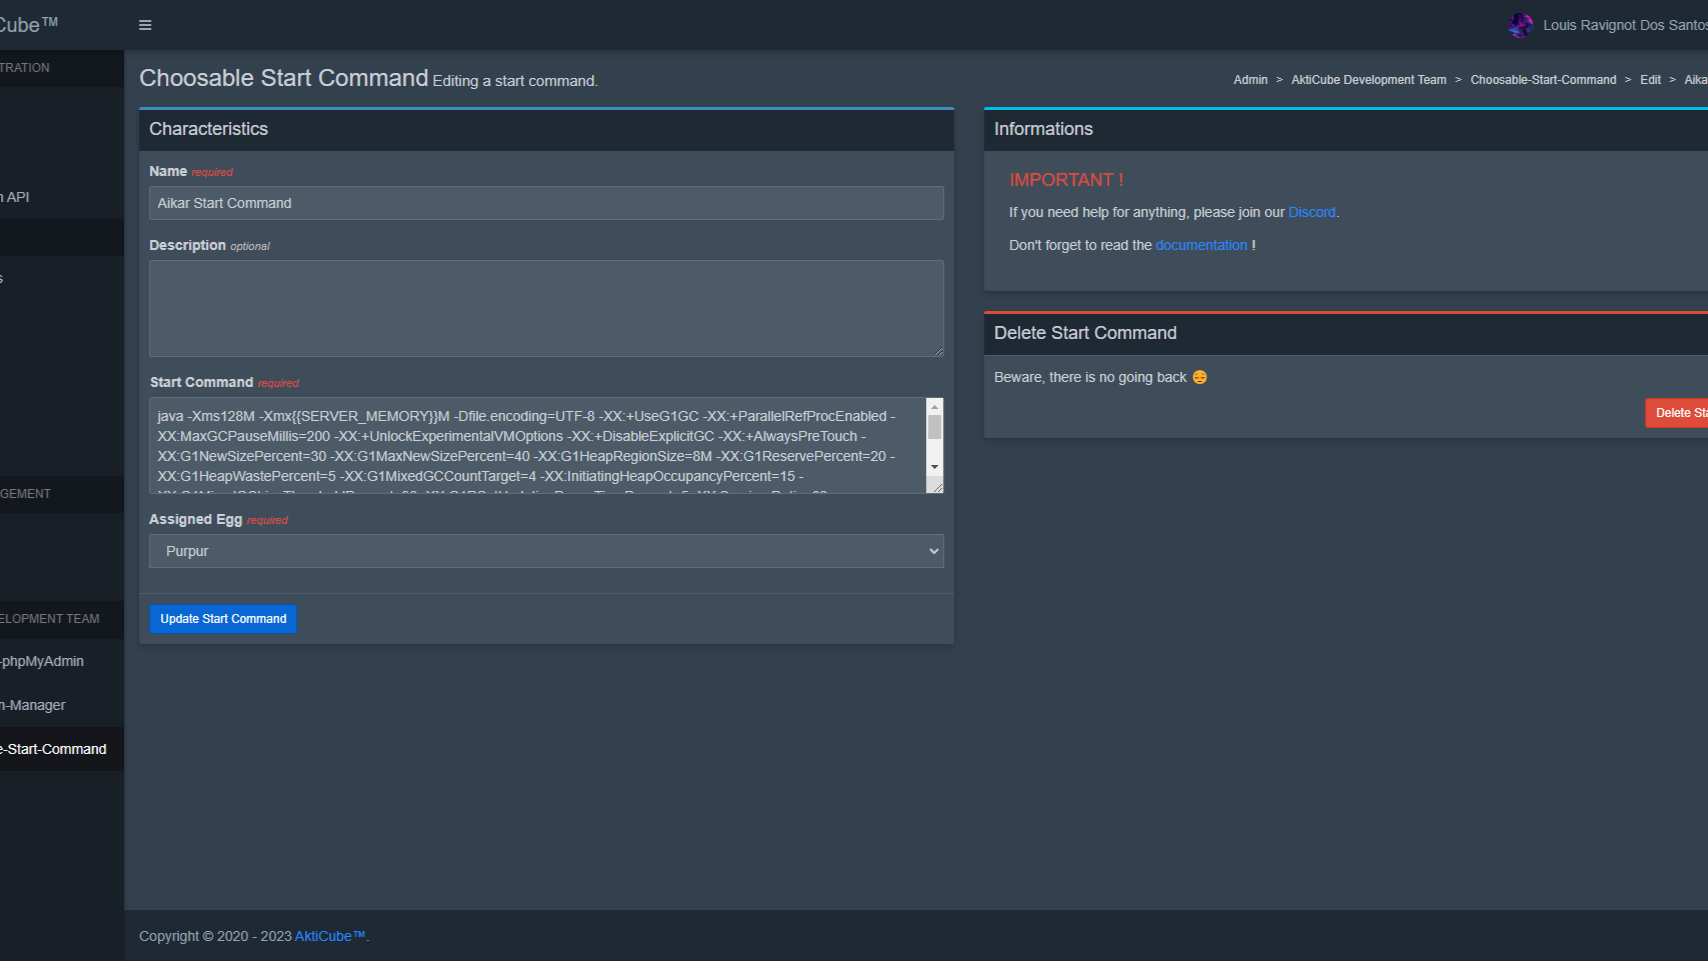
Task: Click the Choosable-Start-Command breadcrumb link
Action: coord(1542,80)
